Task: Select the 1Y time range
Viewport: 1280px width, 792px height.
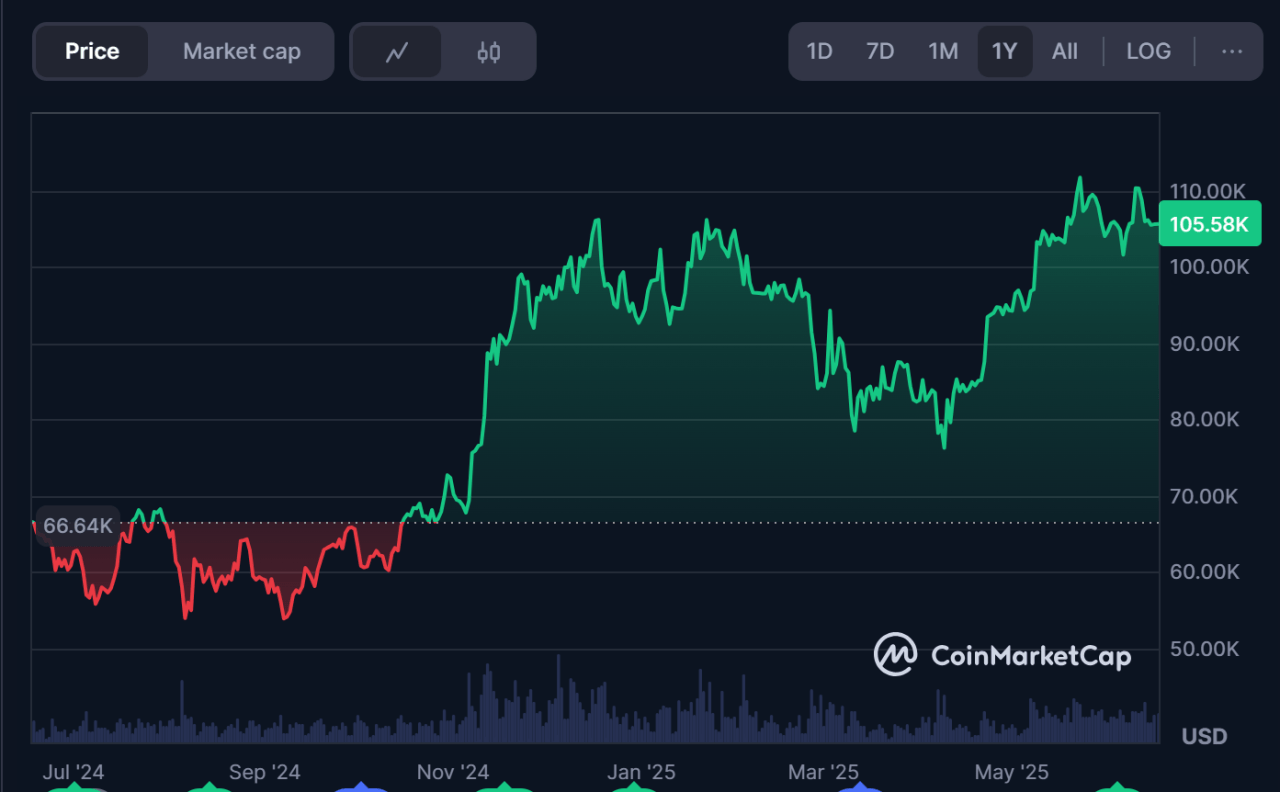Action: pyautogui.click(x=1004, y=52)
